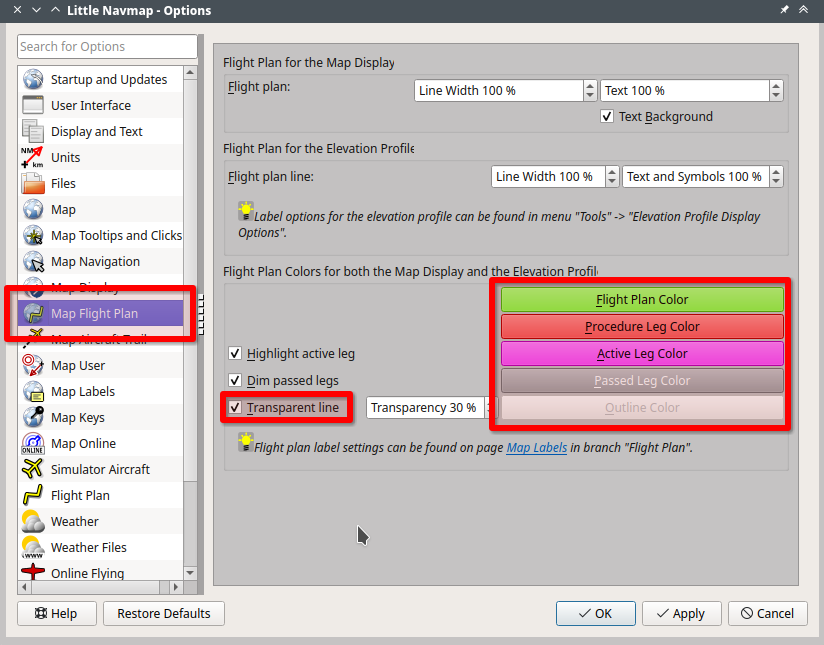The height and width of the screenshot is (645, 824).
Task: Open Map Online options page
Action: point(100,444)
